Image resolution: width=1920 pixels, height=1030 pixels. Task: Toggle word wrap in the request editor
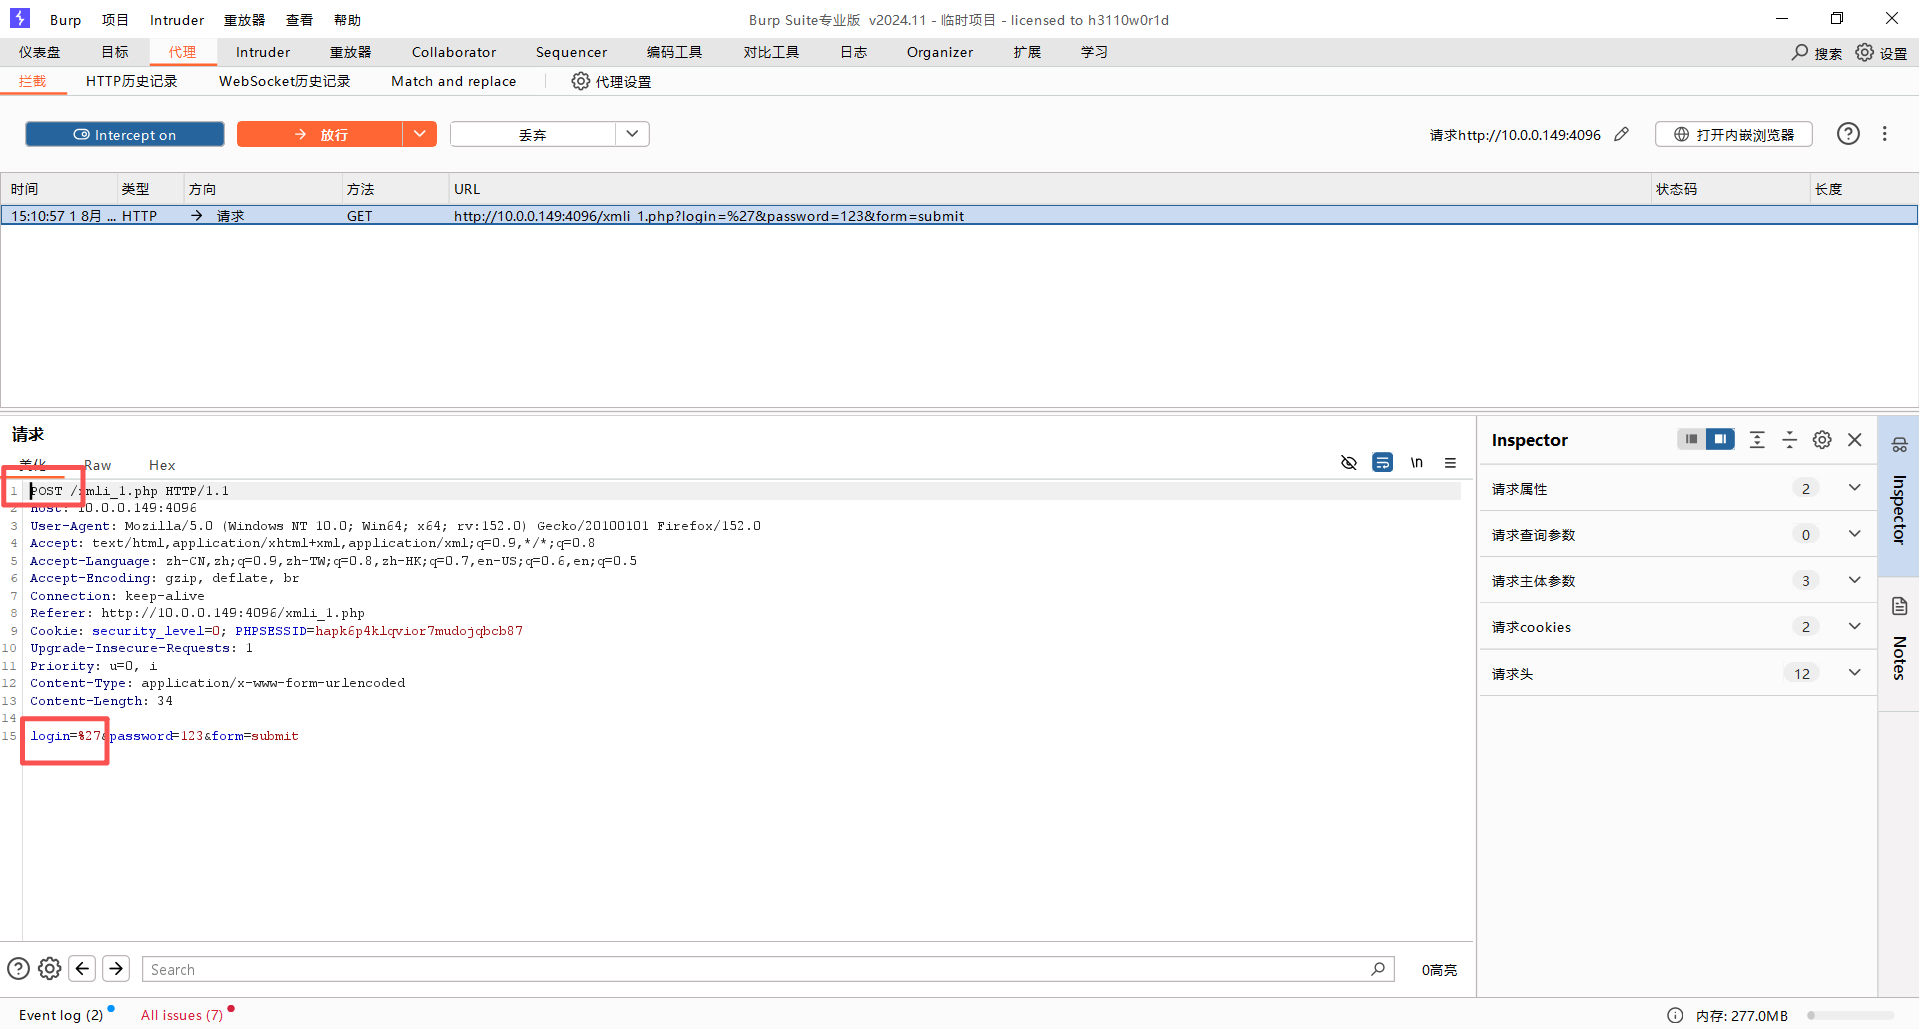coord(1383,463)
